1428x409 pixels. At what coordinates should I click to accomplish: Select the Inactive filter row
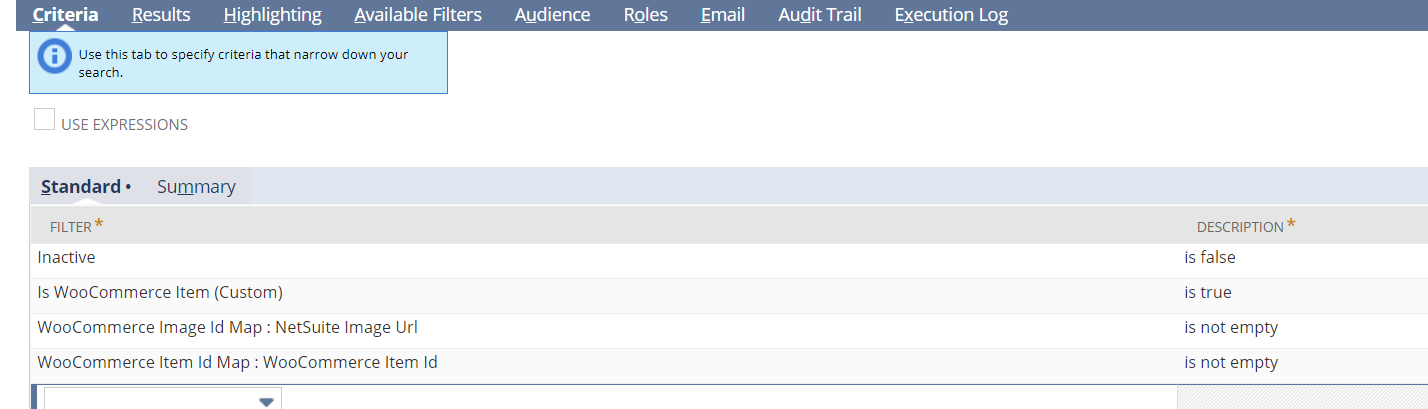(x=66, y=258)
